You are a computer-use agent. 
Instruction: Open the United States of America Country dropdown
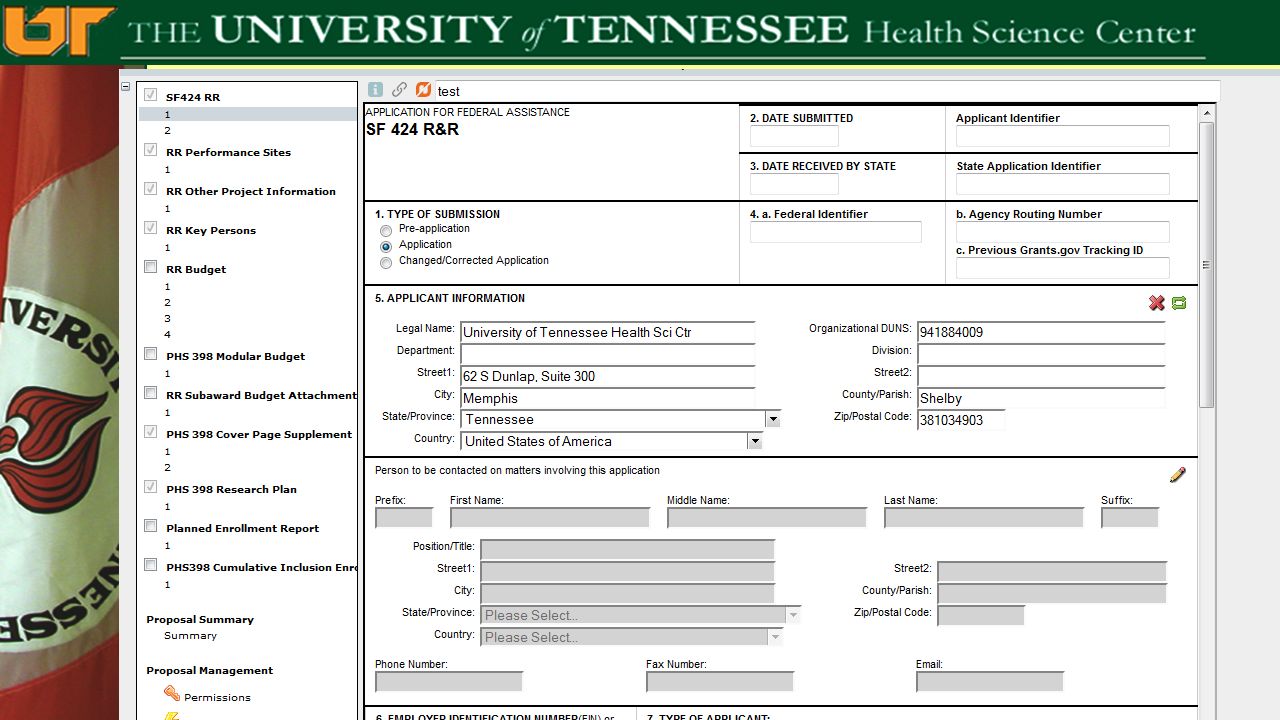coord(755,441)
